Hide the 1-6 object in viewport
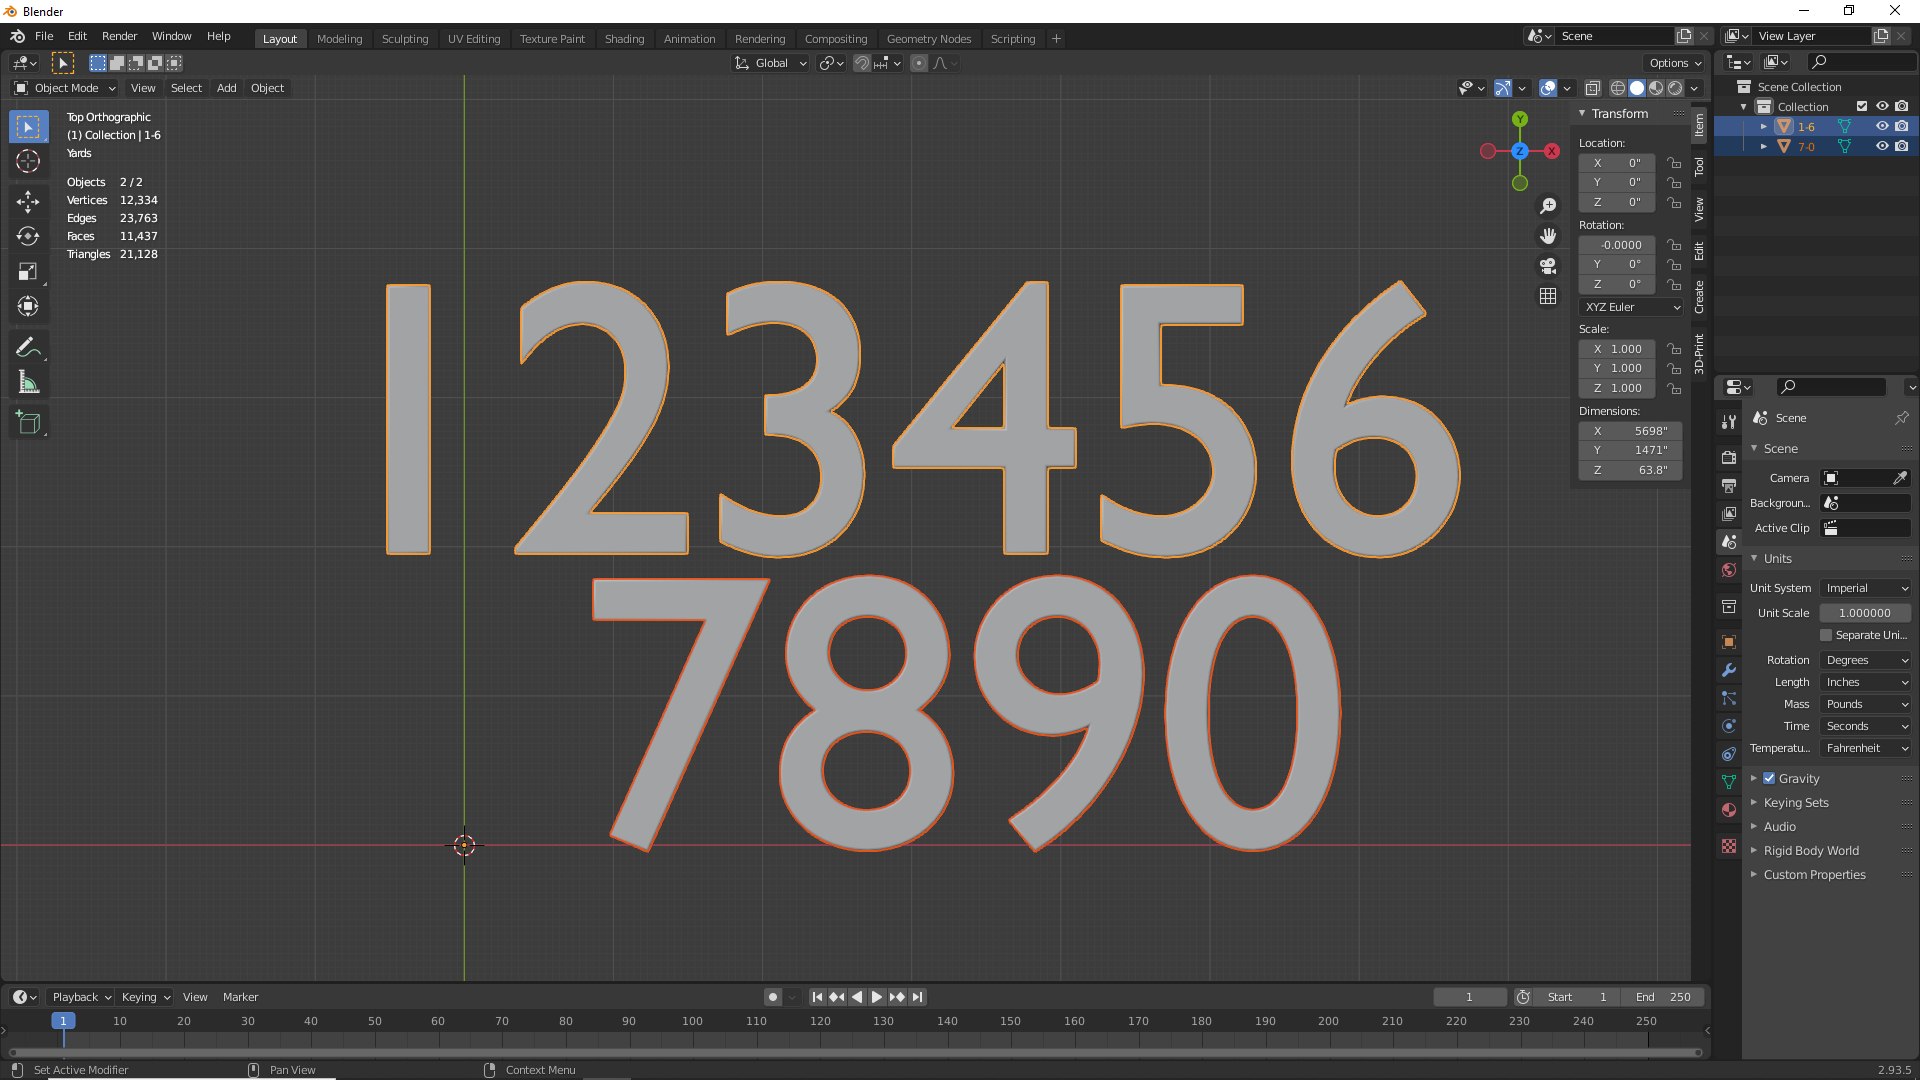This screenshot has height=1080, width=1920. (1882, 126)
